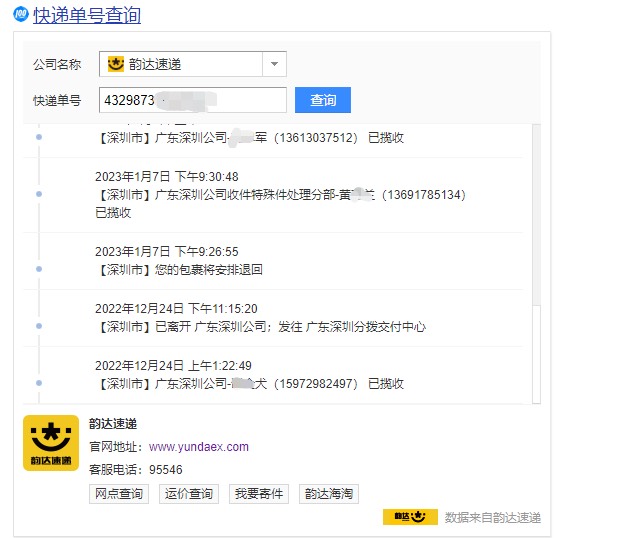
Task: Click timeline dot for 2023年1月7日 下午9:30:48 entry
Action: click(39, 193)
